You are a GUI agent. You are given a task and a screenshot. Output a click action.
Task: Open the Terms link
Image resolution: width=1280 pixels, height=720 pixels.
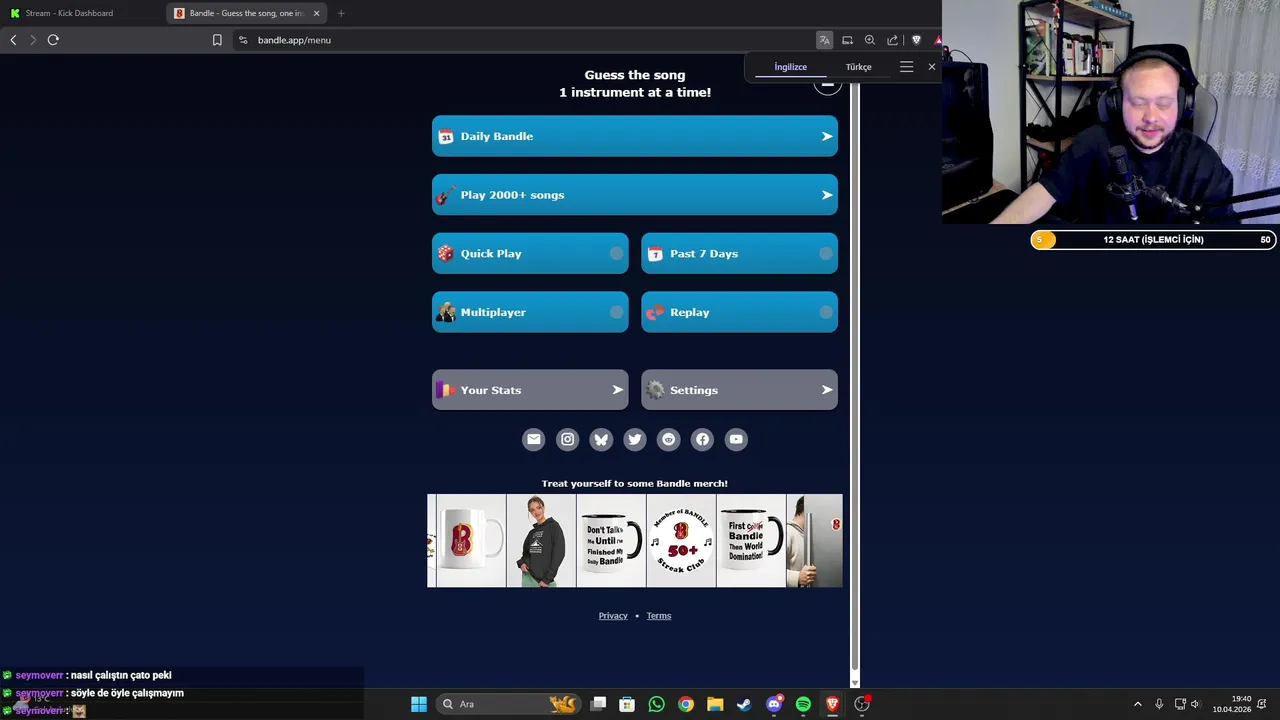pos(659,616)
